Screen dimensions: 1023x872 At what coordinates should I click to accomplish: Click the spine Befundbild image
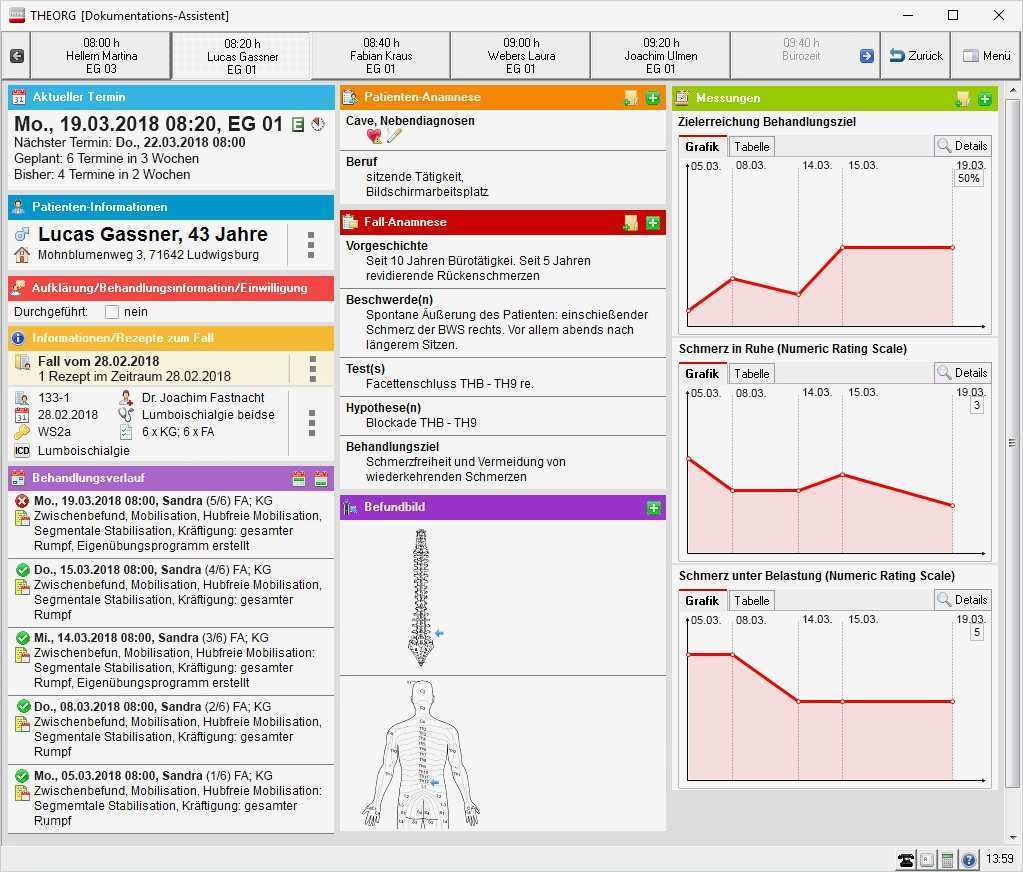point(421,597)
